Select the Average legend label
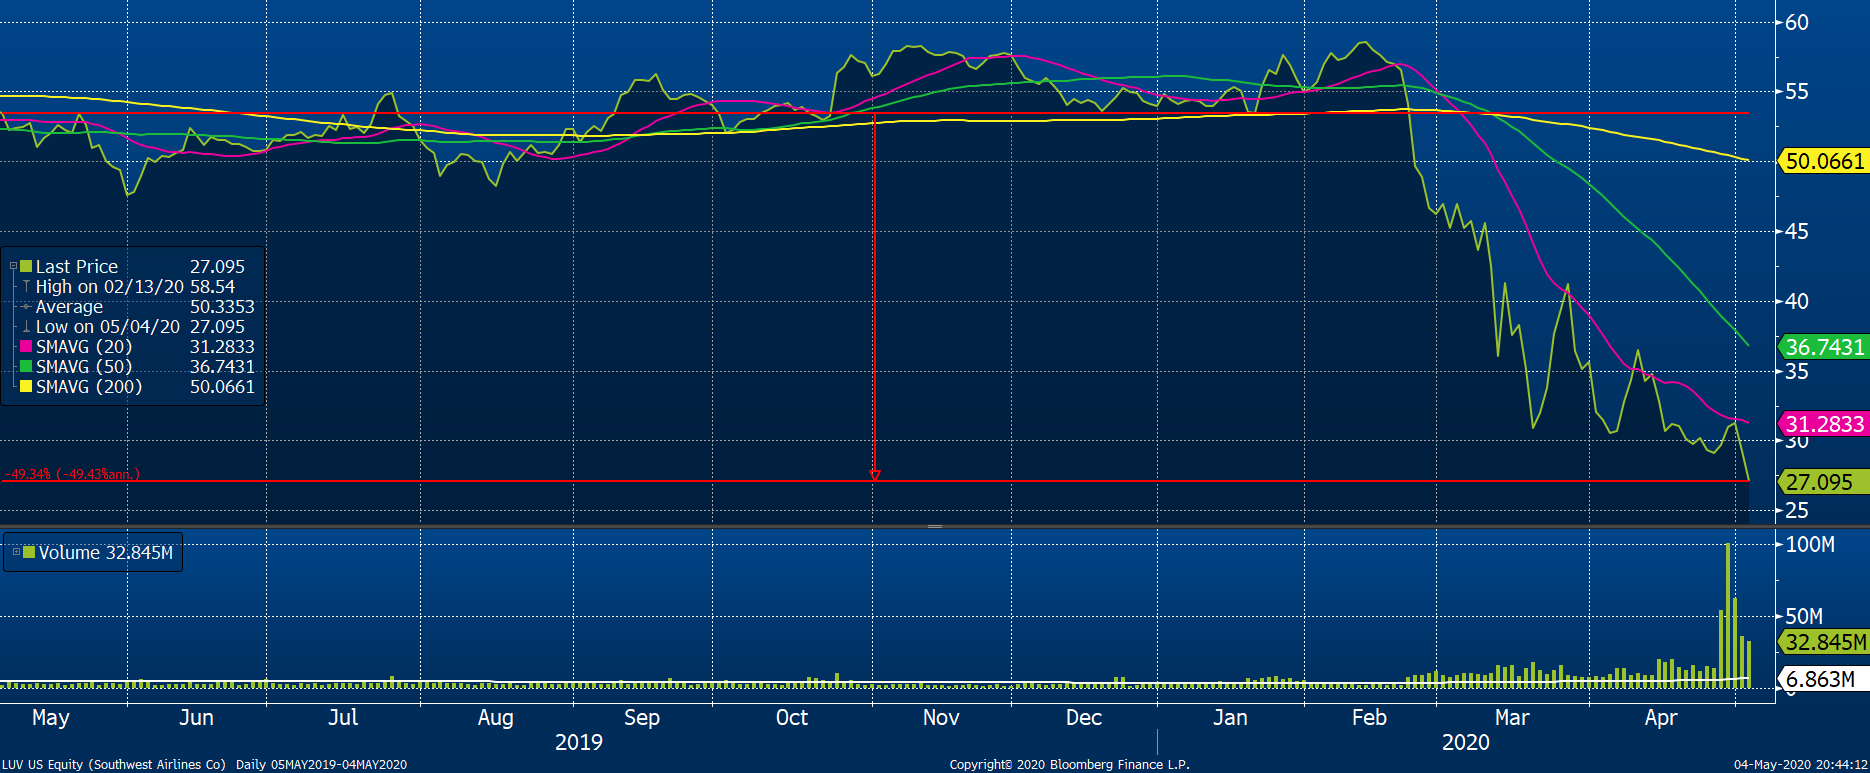 pyautogui.click(x=69, y=306)
